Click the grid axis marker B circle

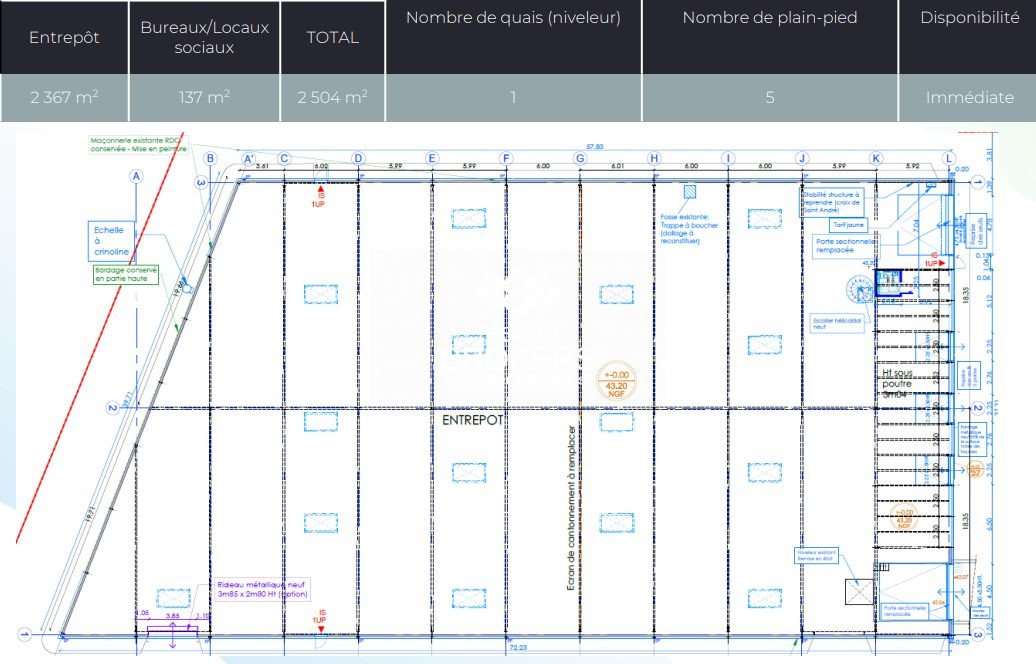(x=210, y=158)
